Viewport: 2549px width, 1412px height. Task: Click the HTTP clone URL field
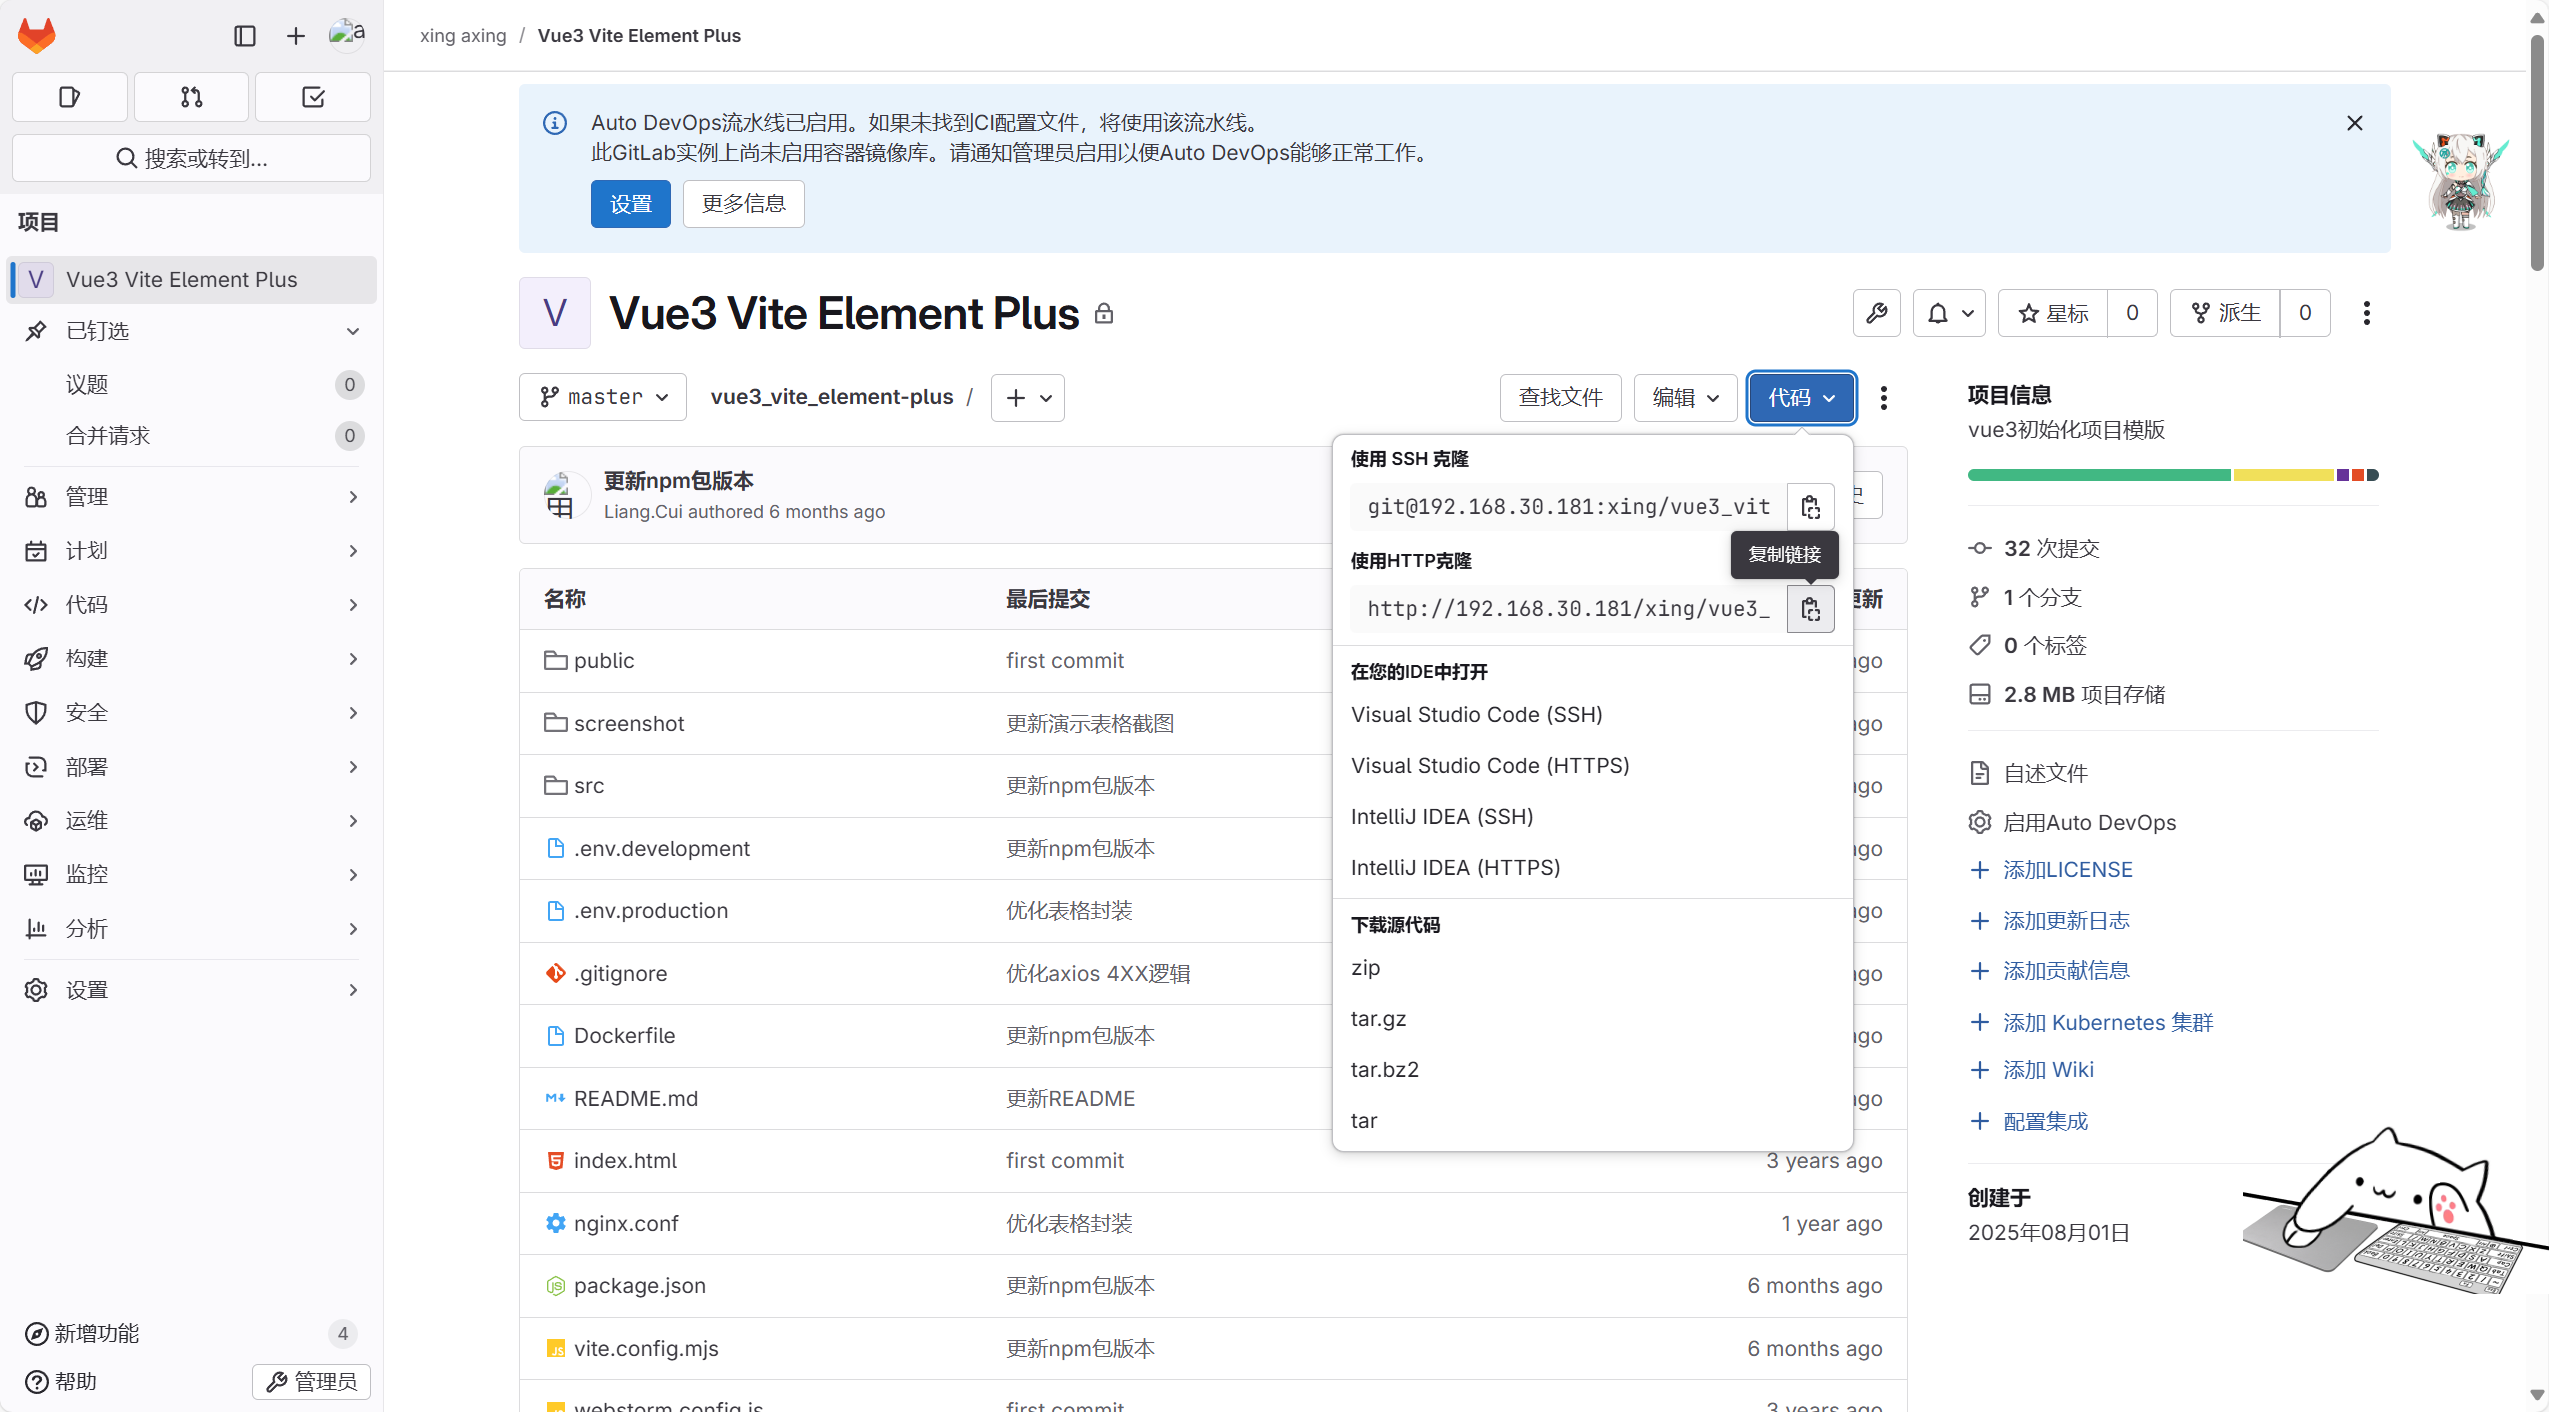pos(1569,609)
